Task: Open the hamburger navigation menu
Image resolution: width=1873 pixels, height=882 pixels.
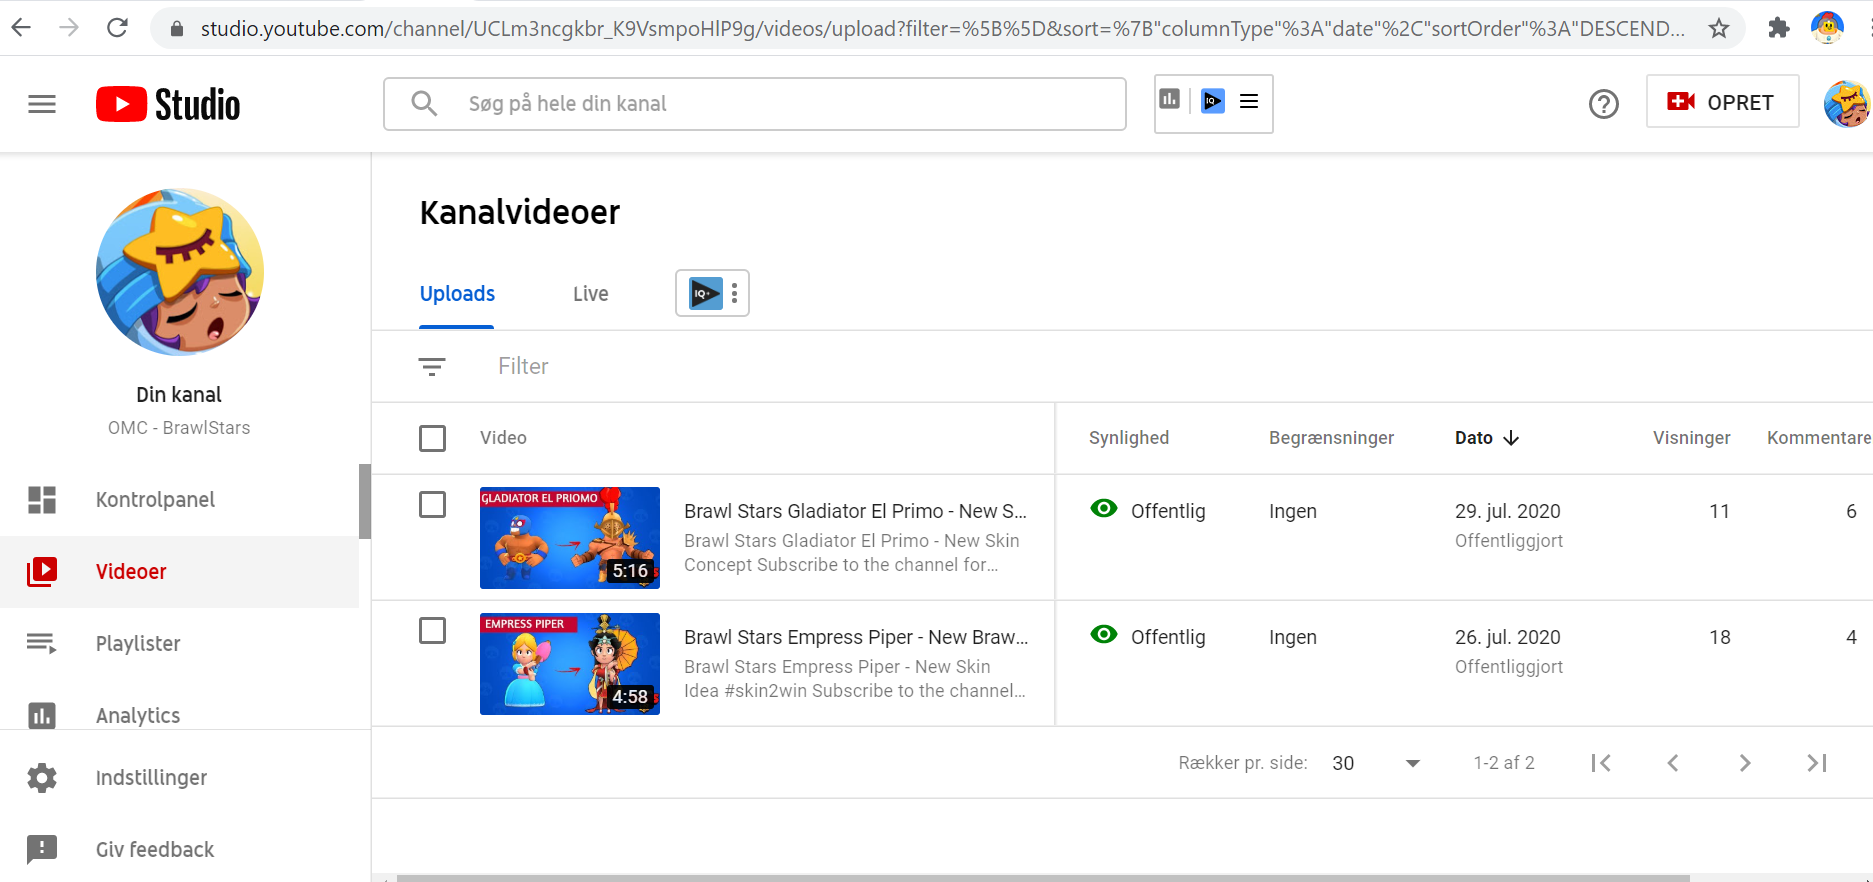Action: [x=42, y=104]
